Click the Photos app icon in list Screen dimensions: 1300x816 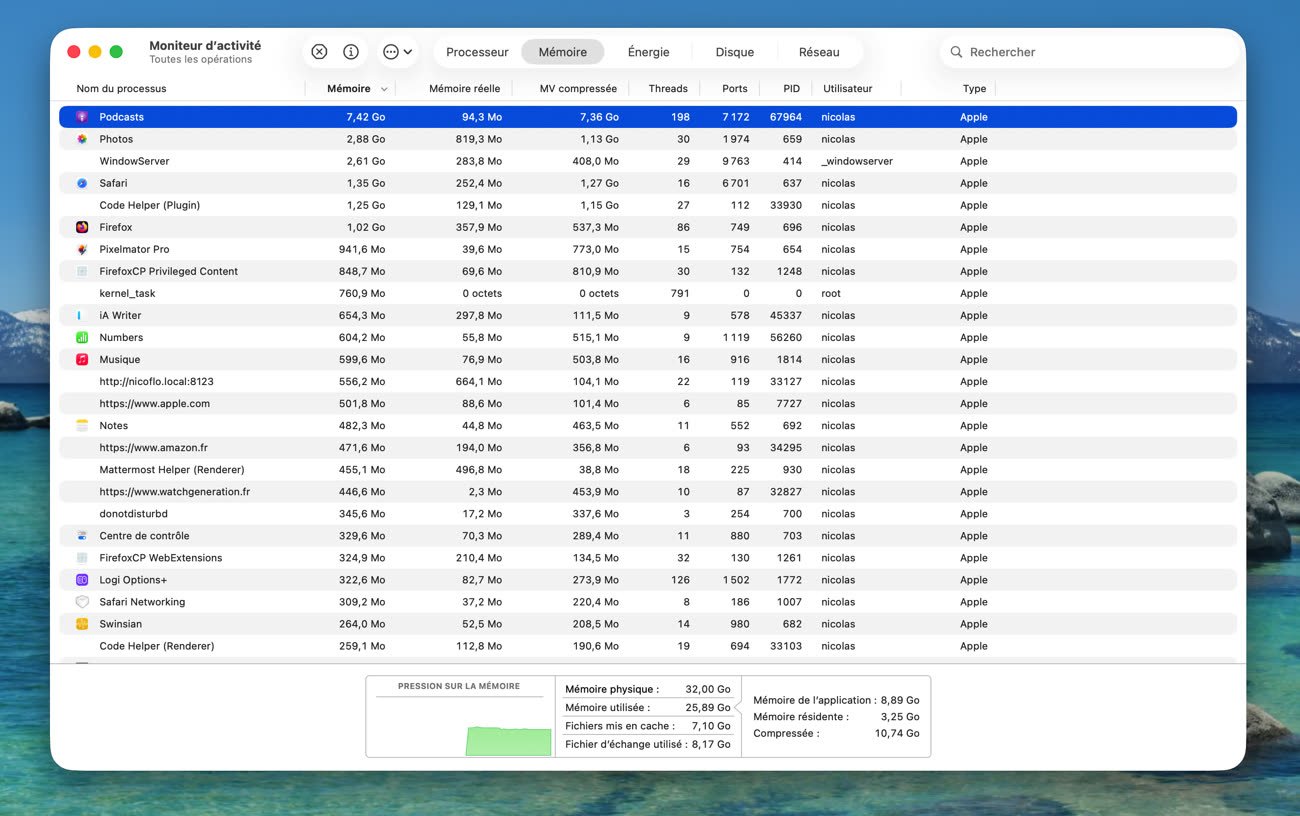82,139
